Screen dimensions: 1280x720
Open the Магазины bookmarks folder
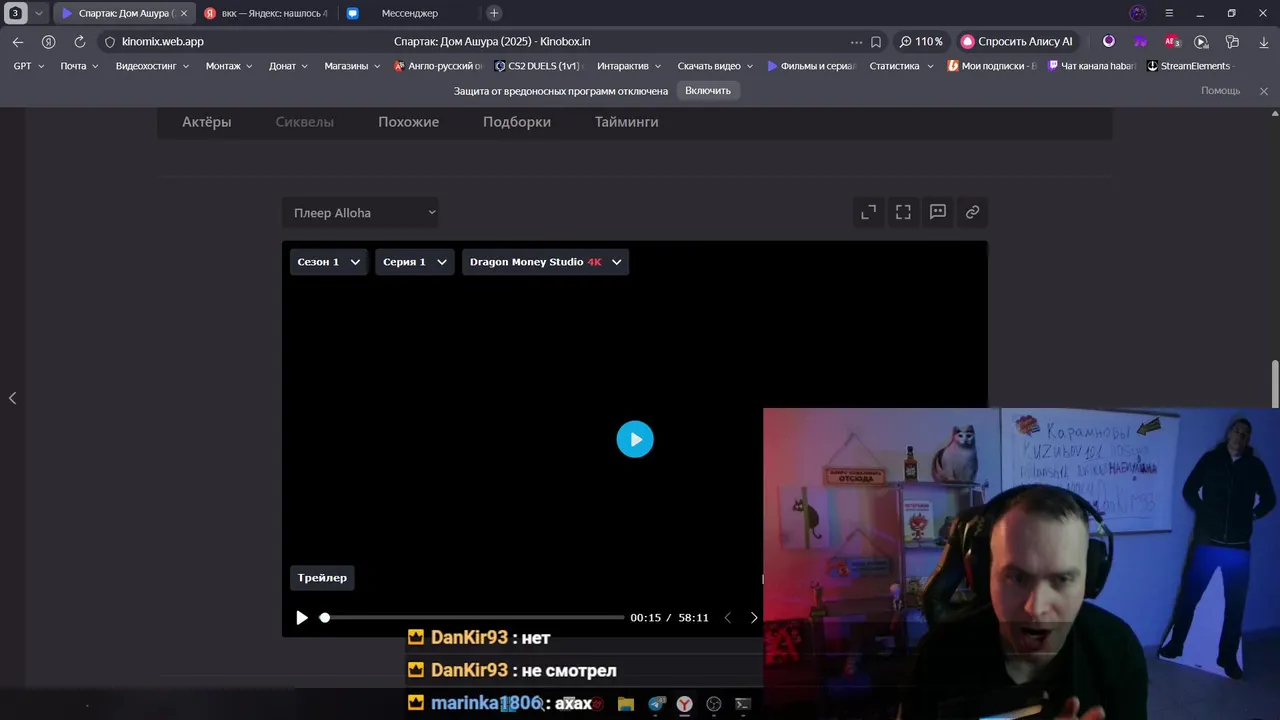coord(353,66)
